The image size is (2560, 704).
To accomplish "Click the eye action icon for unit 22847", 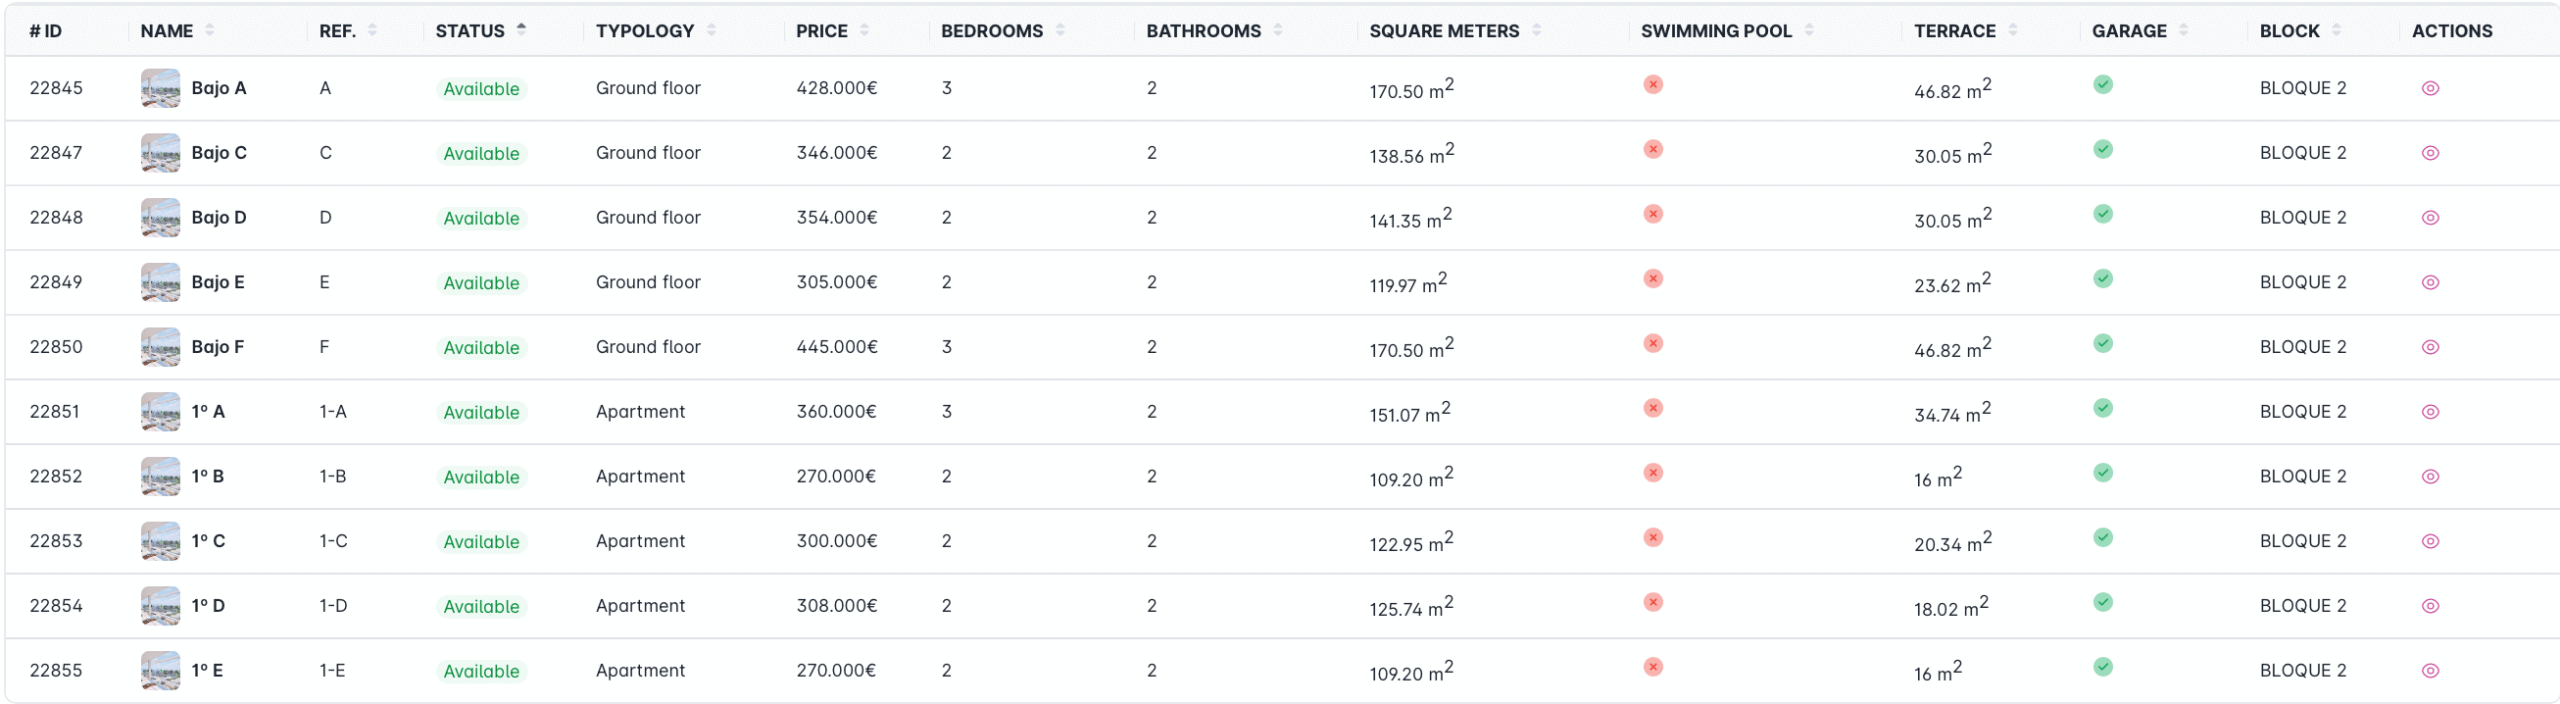I will (2430, 153).
